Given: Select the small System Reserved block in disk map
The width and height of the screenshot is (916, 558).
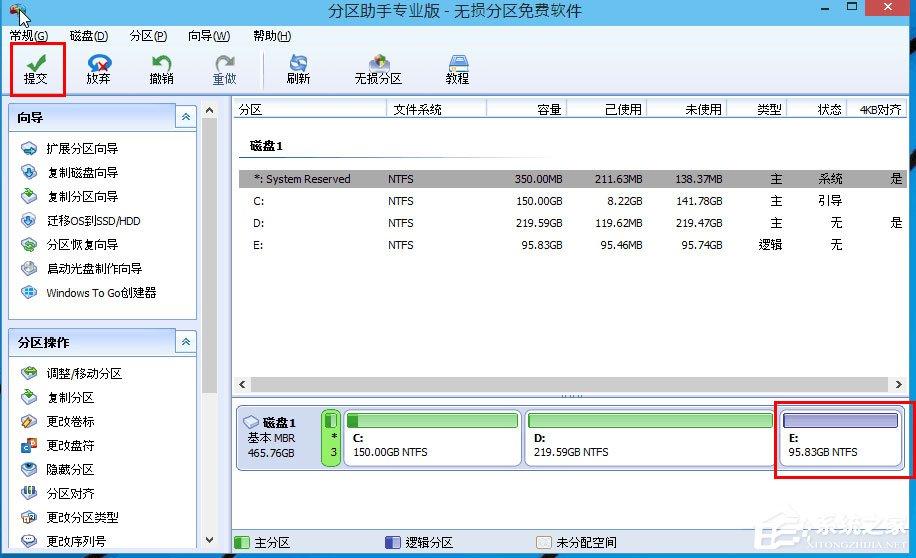Looking at the screenshot, I should click(x=331, y=437).
